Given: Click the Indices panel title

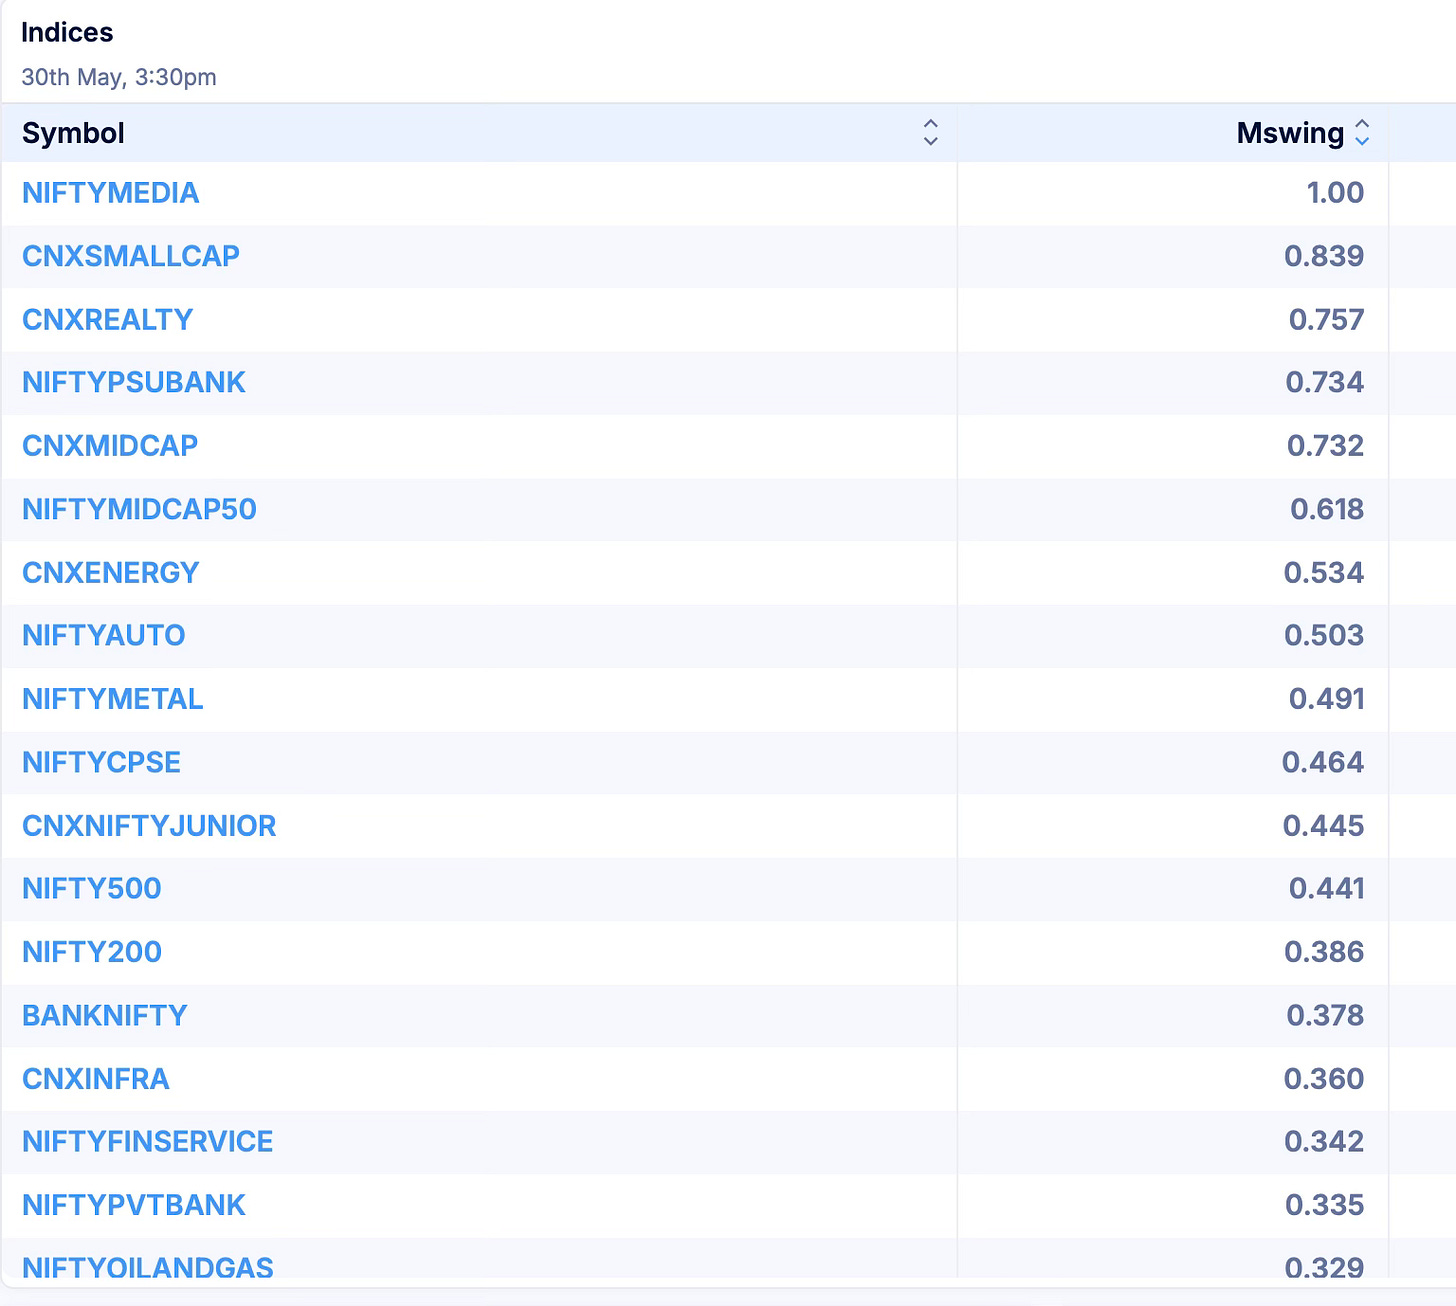Looking at the screenshot, I should point(67,33).
